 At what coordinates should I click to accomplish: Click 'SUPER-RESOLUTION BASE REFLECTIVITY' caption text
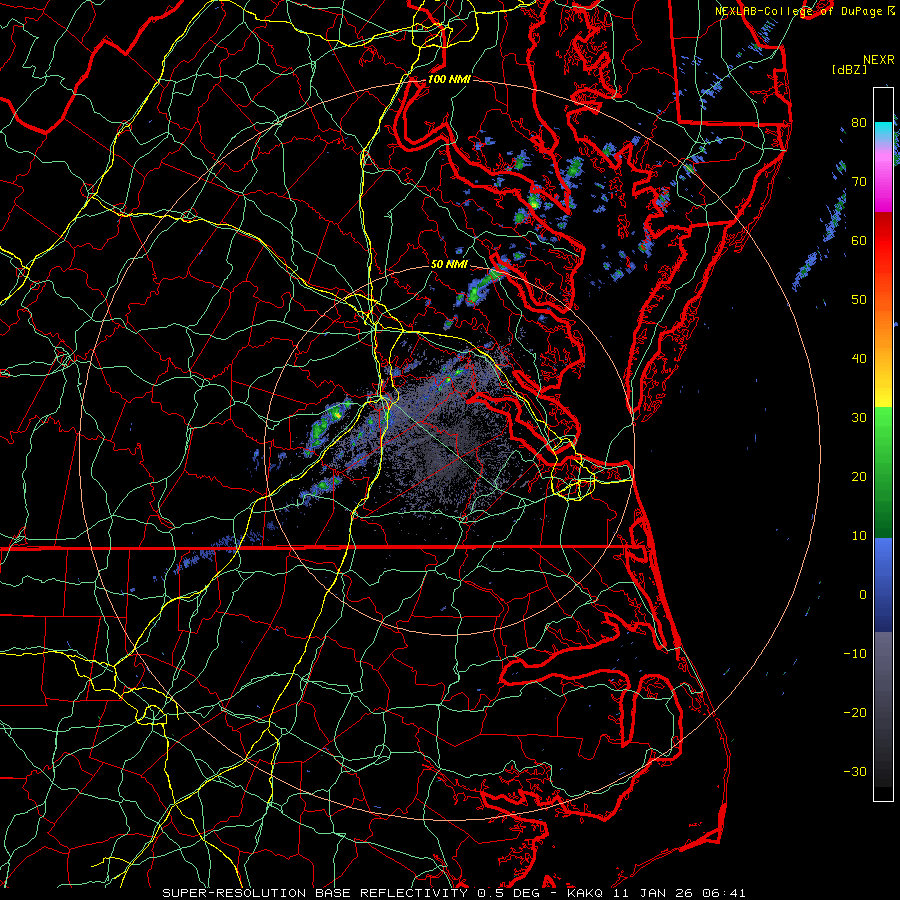(315, 893)
